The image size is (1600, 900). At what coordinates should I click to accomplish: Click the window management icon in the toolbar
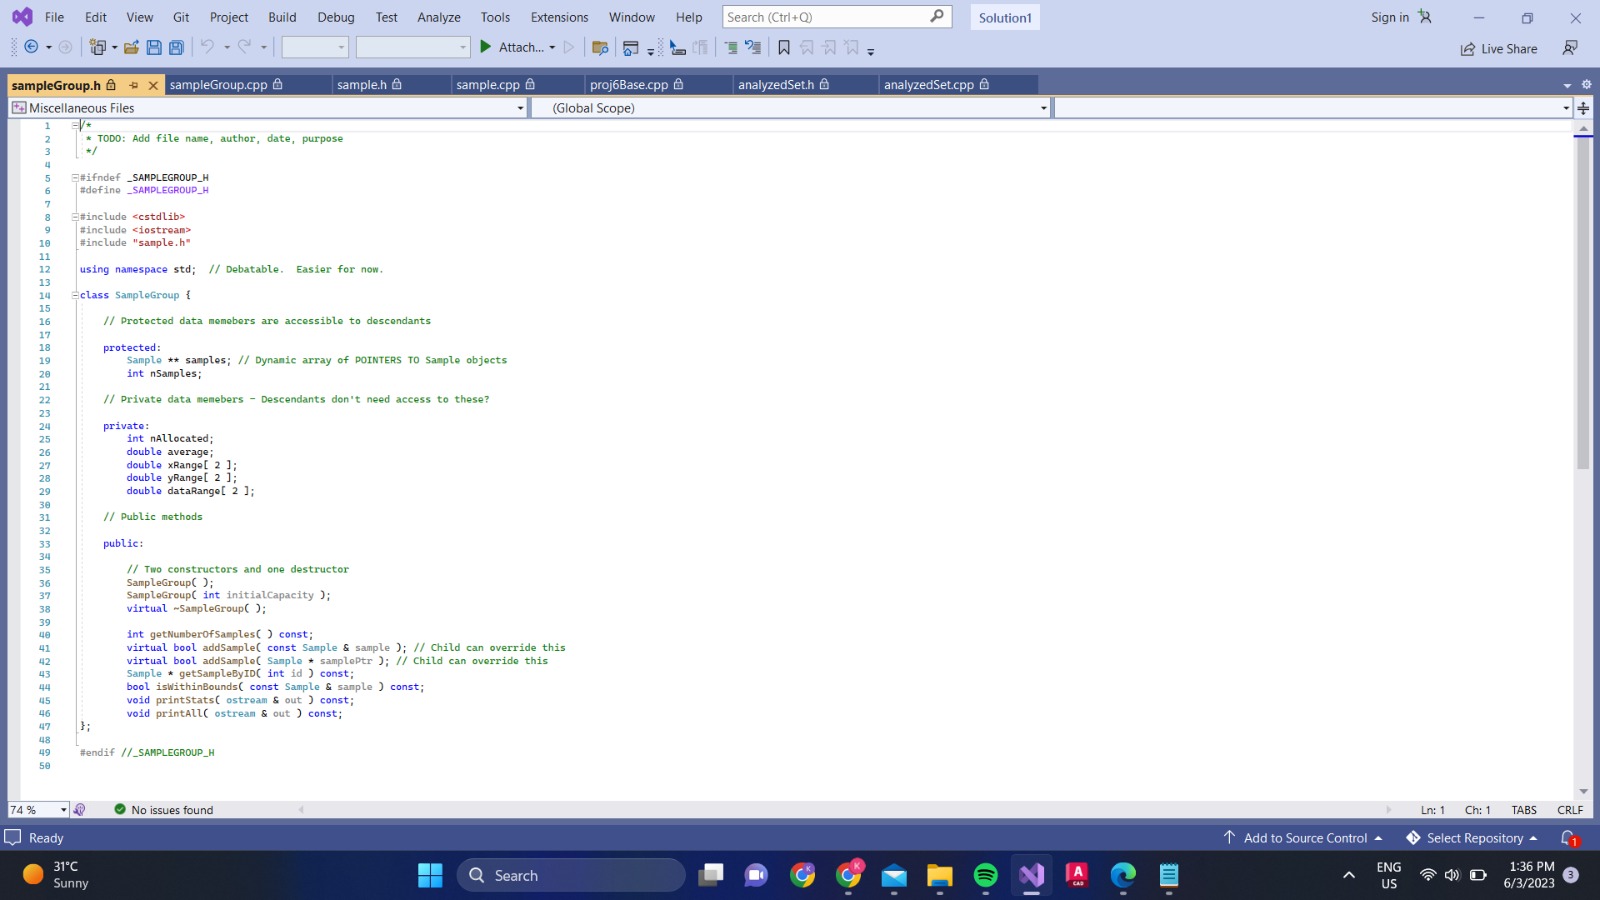pyautogui.click(x=630, y=48)
